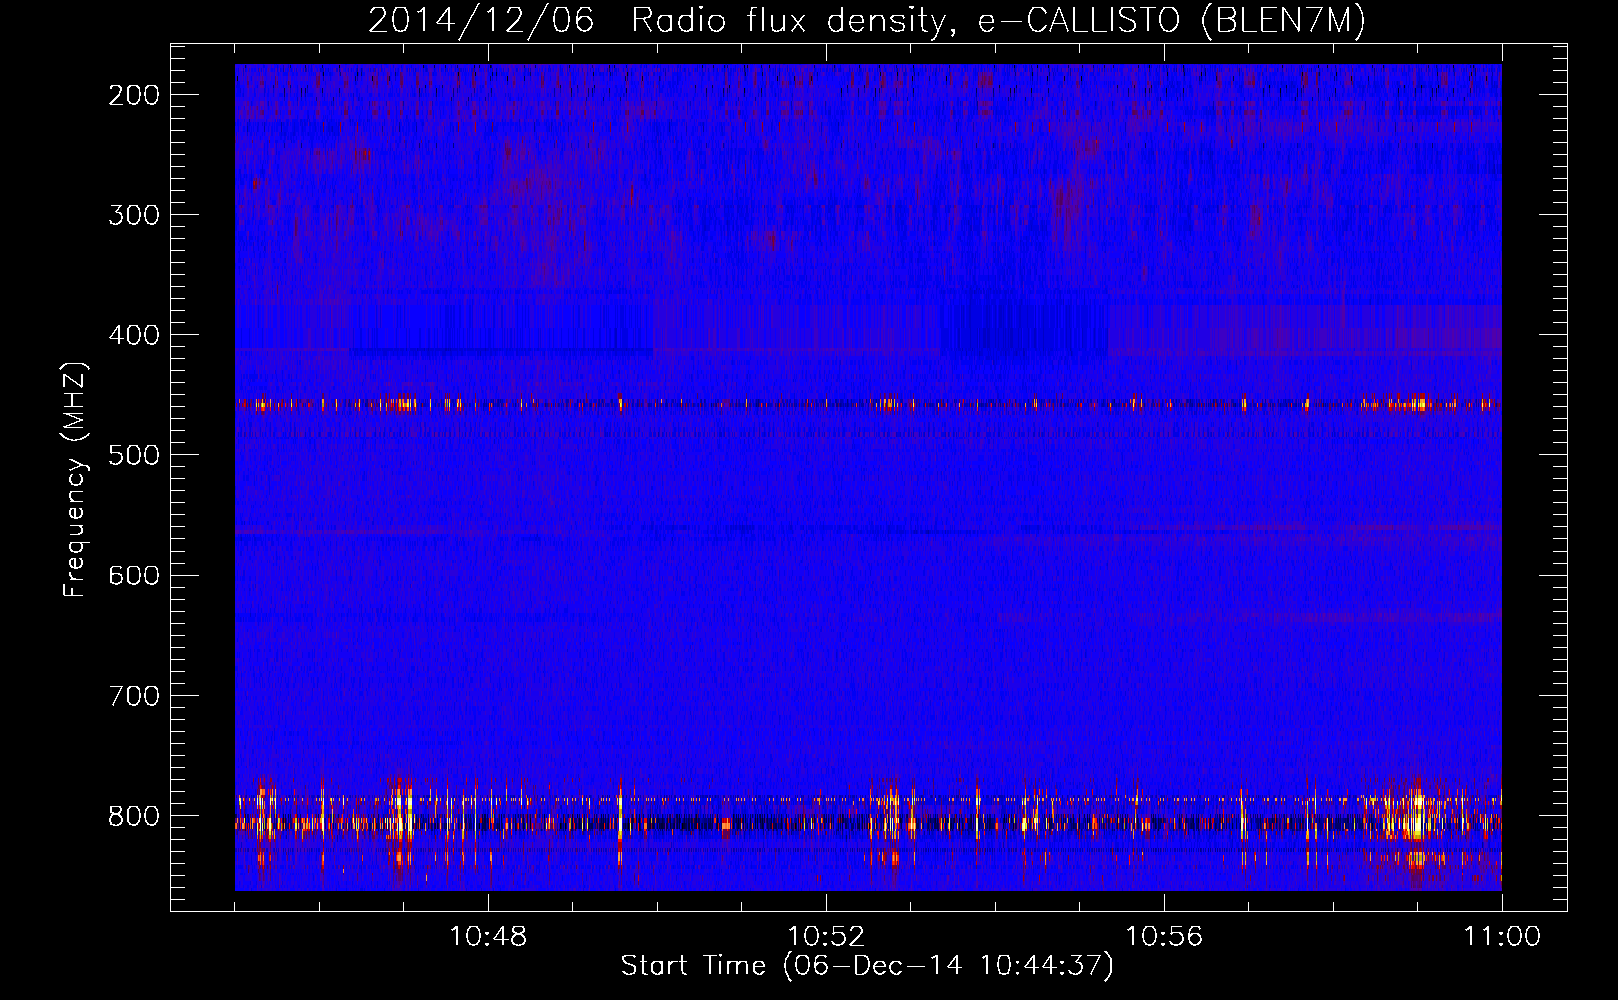The image size is (1618, 1000).
Task: Click the 200 frequency tick label
Action: point(133,95)
